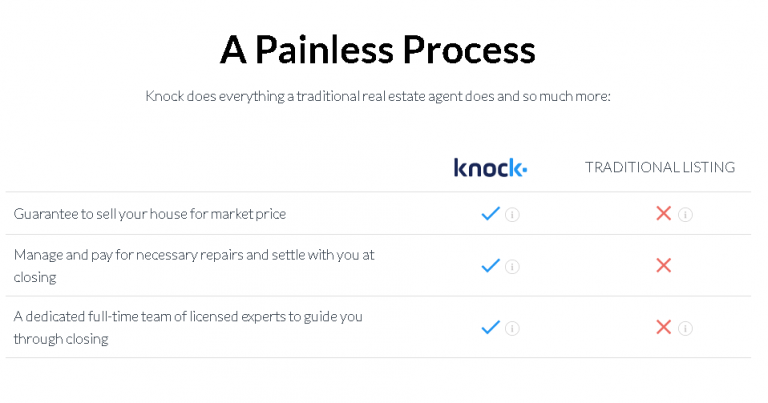This screenshot has width=768, height=403.
Task: Click red X in necessary repairs row
Action: tap(664, 265)
